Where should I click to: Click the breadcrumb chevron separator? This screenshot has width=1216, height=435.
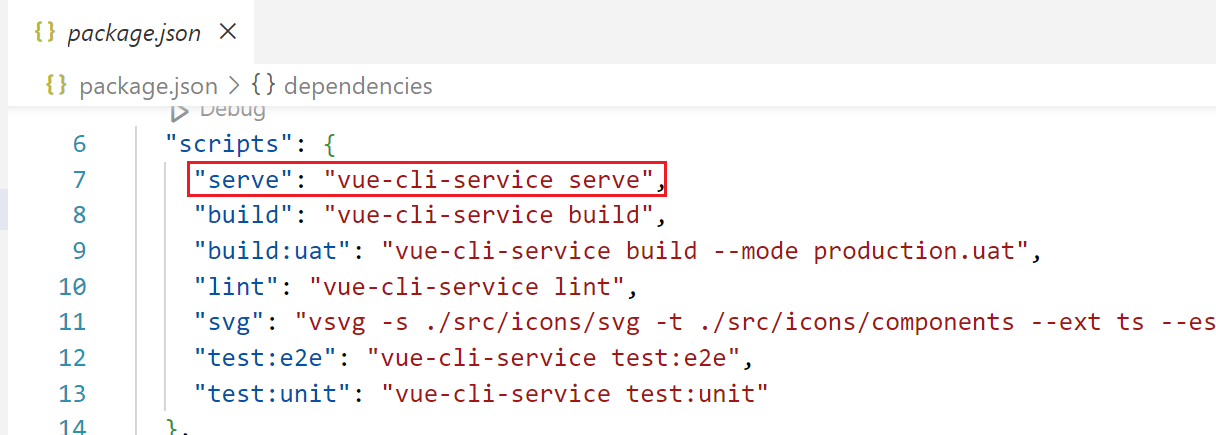point(235,86)
